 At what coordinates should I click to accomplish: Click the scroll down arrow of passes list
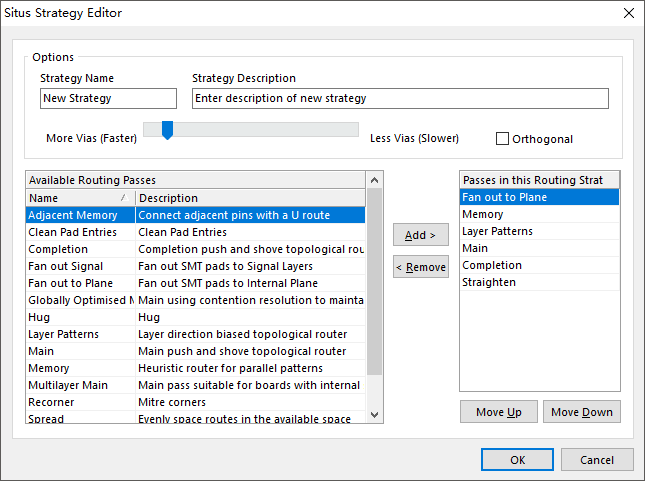(374, 415)
